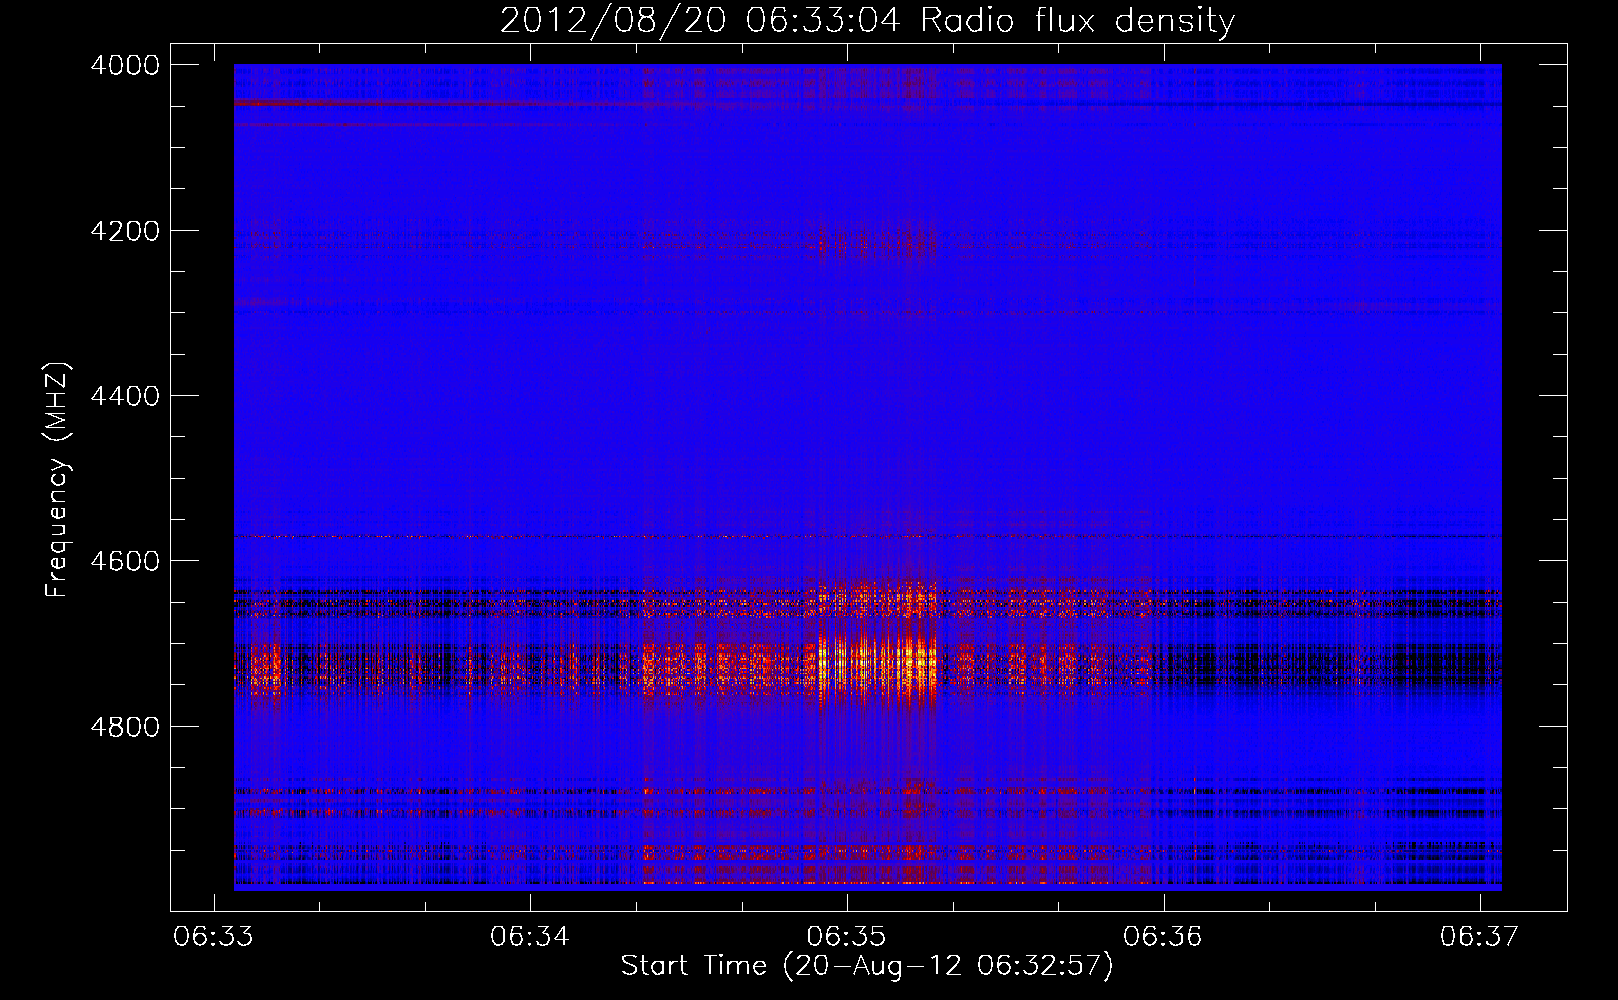Click the 06:36 time tick label
1618x1000 pixels.
pos(1163,937)
